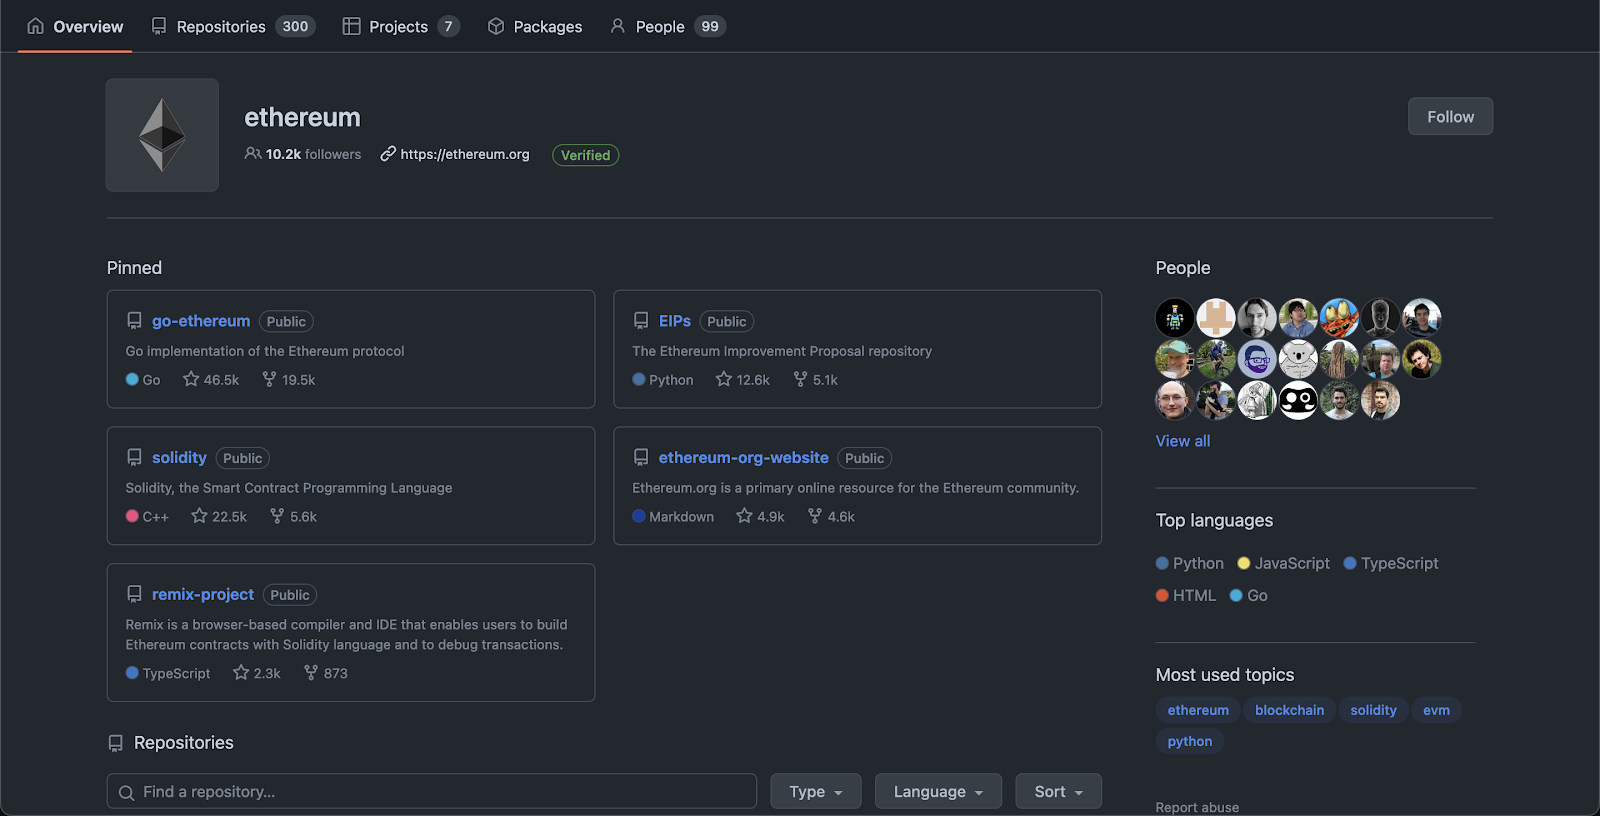The height and width of the screenshot is (816, 1600).
Task: Click the followers people icon
Action: (253, 154)
